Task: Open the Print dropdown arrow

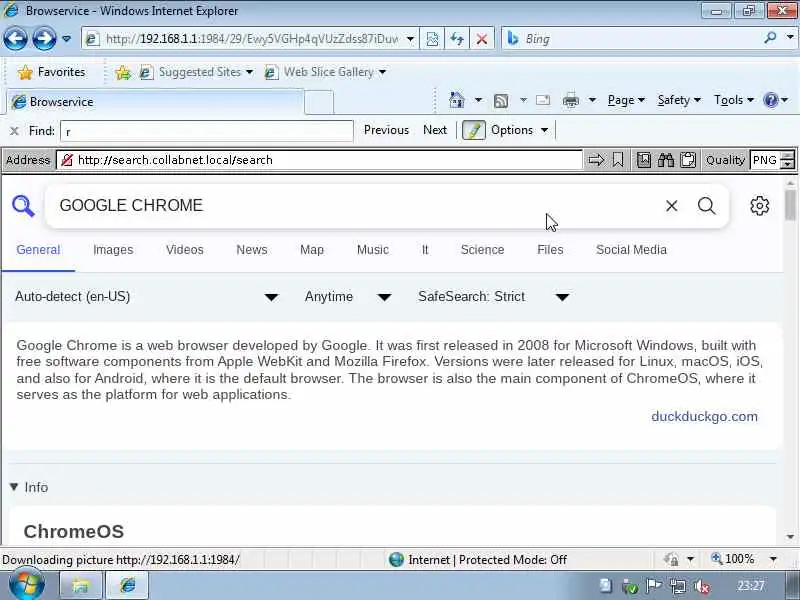Action: pos(592,100)
